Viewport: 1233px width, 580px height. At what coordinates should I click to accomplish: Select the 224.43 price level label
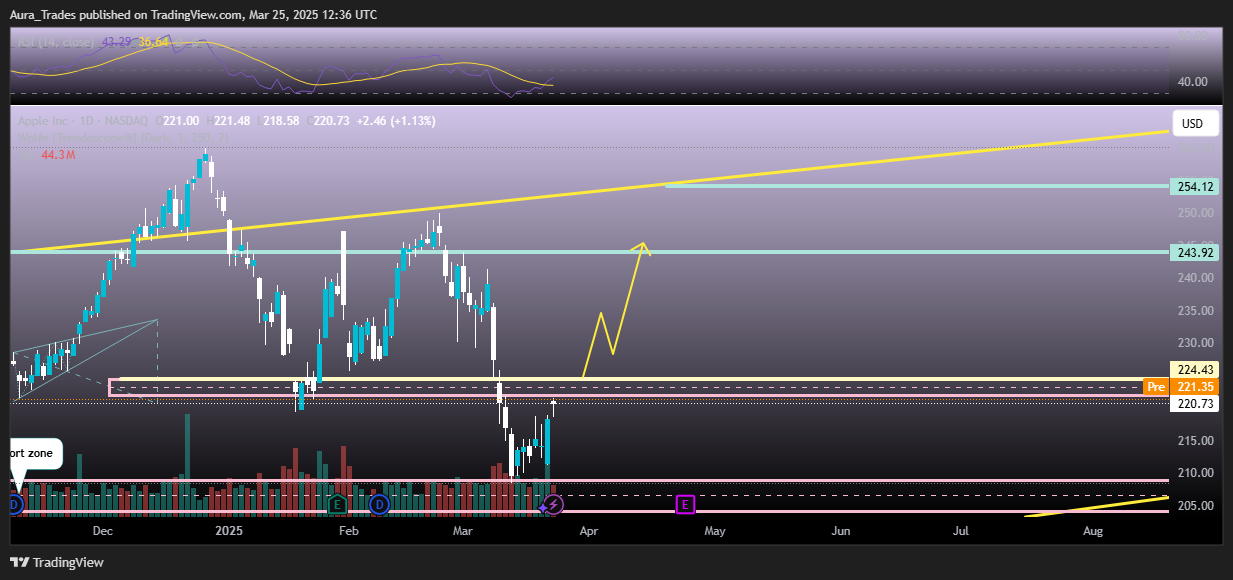point(1193,371)
